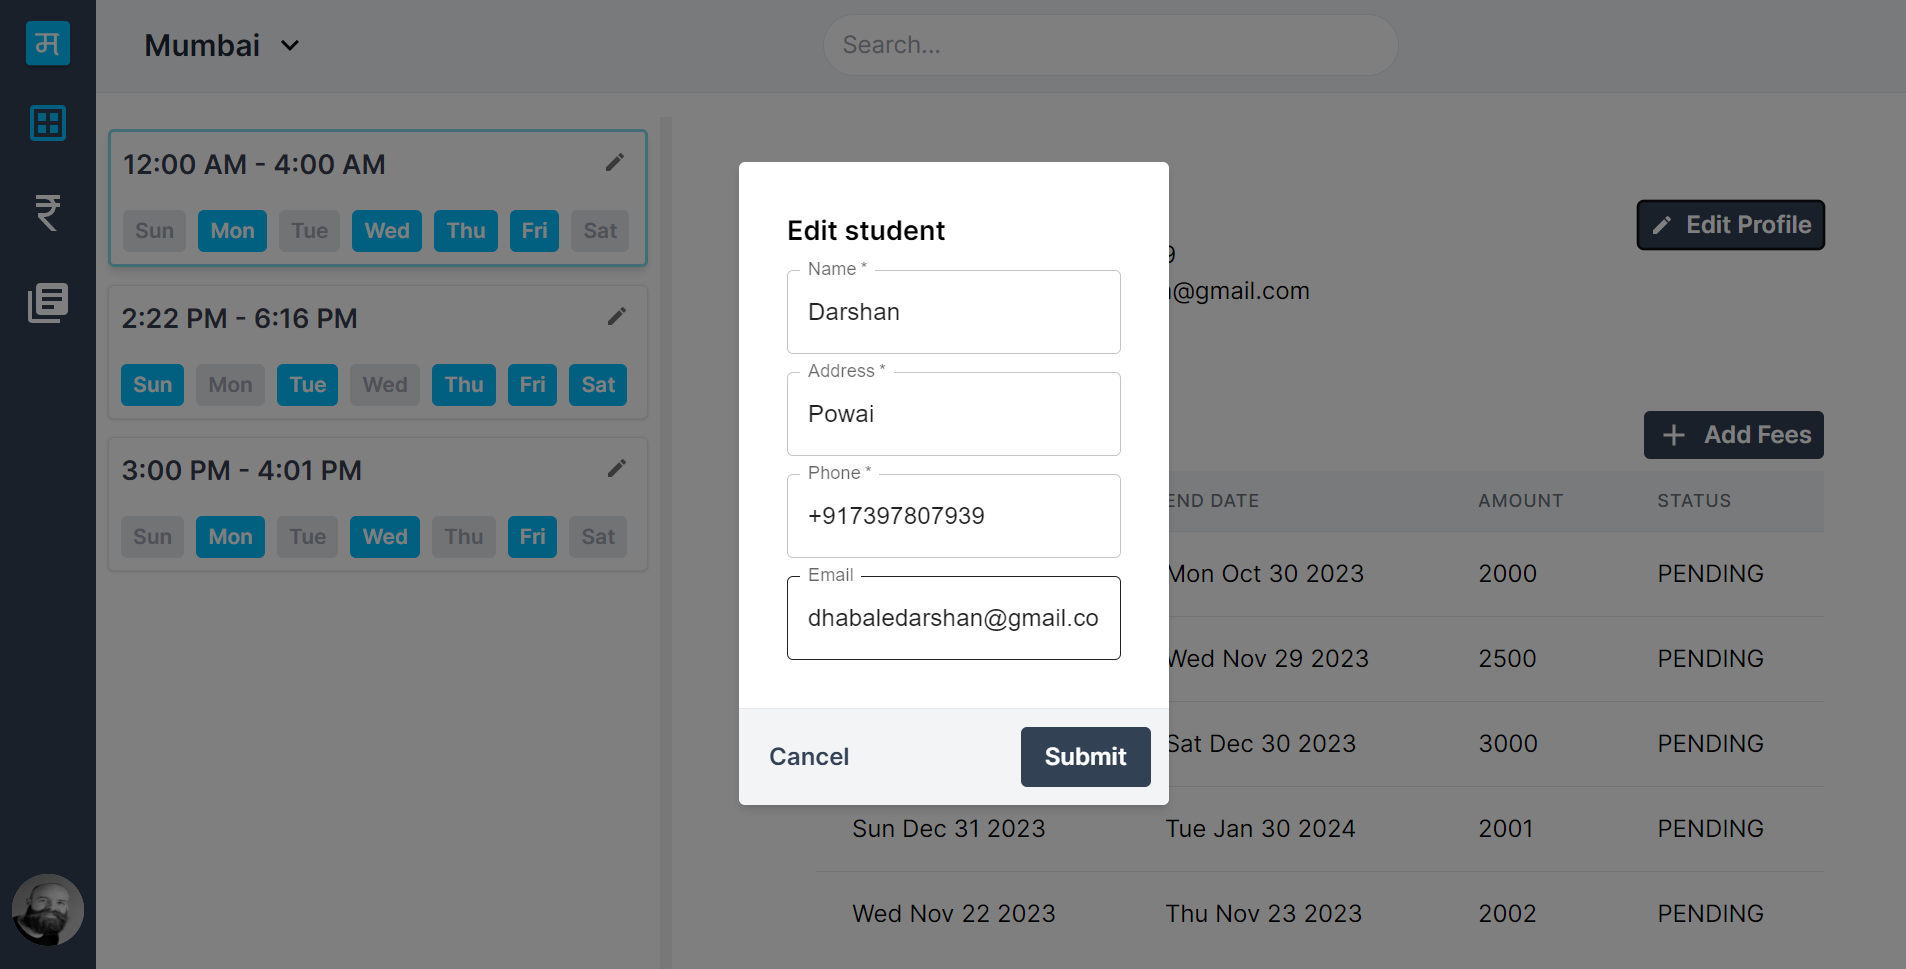The height and width of the screenshot is (969, 1906).
Task: Open the user avatar profile picture
Action: point(48,910)
